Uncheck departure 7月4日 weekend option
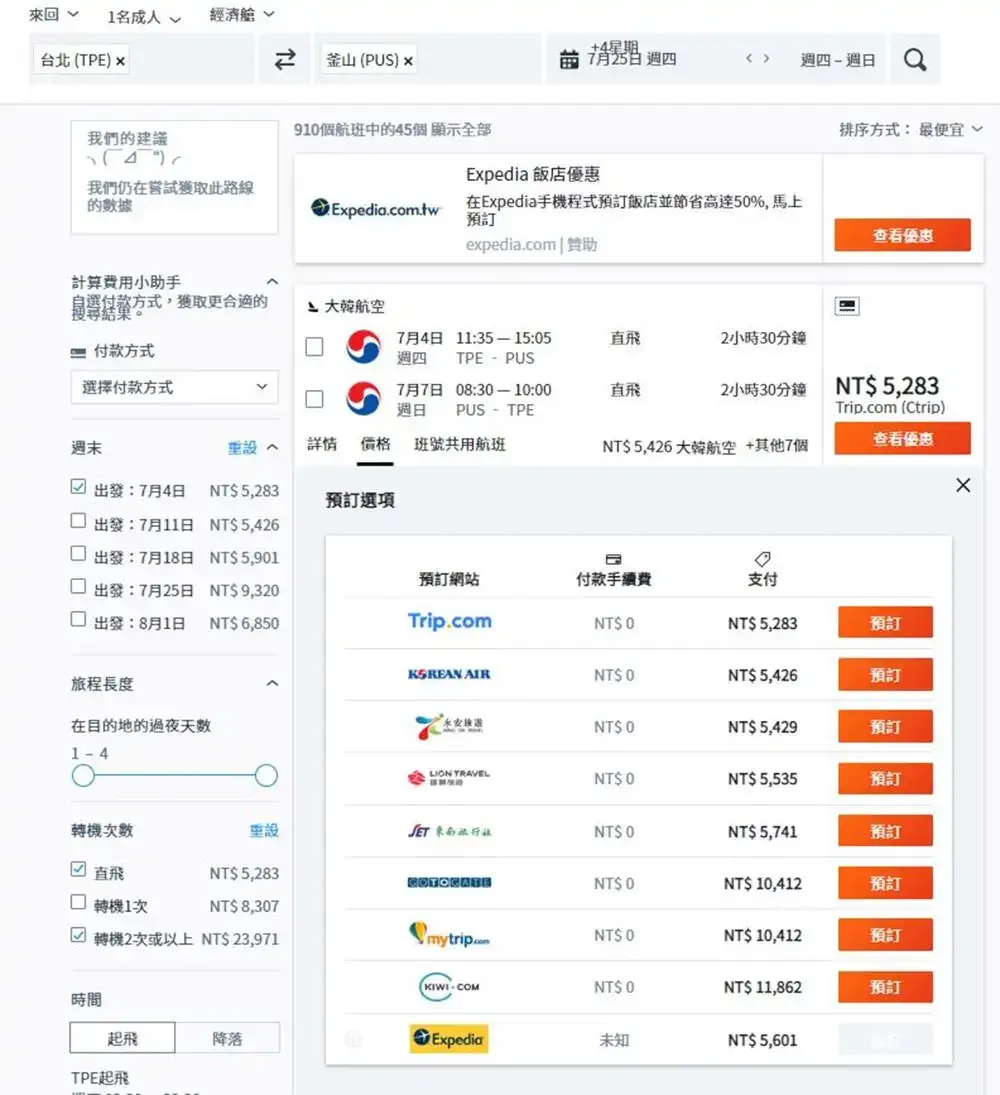The height and width of the screenshot is (1095, 1000). pyautogui.click(x=78, y=487)
